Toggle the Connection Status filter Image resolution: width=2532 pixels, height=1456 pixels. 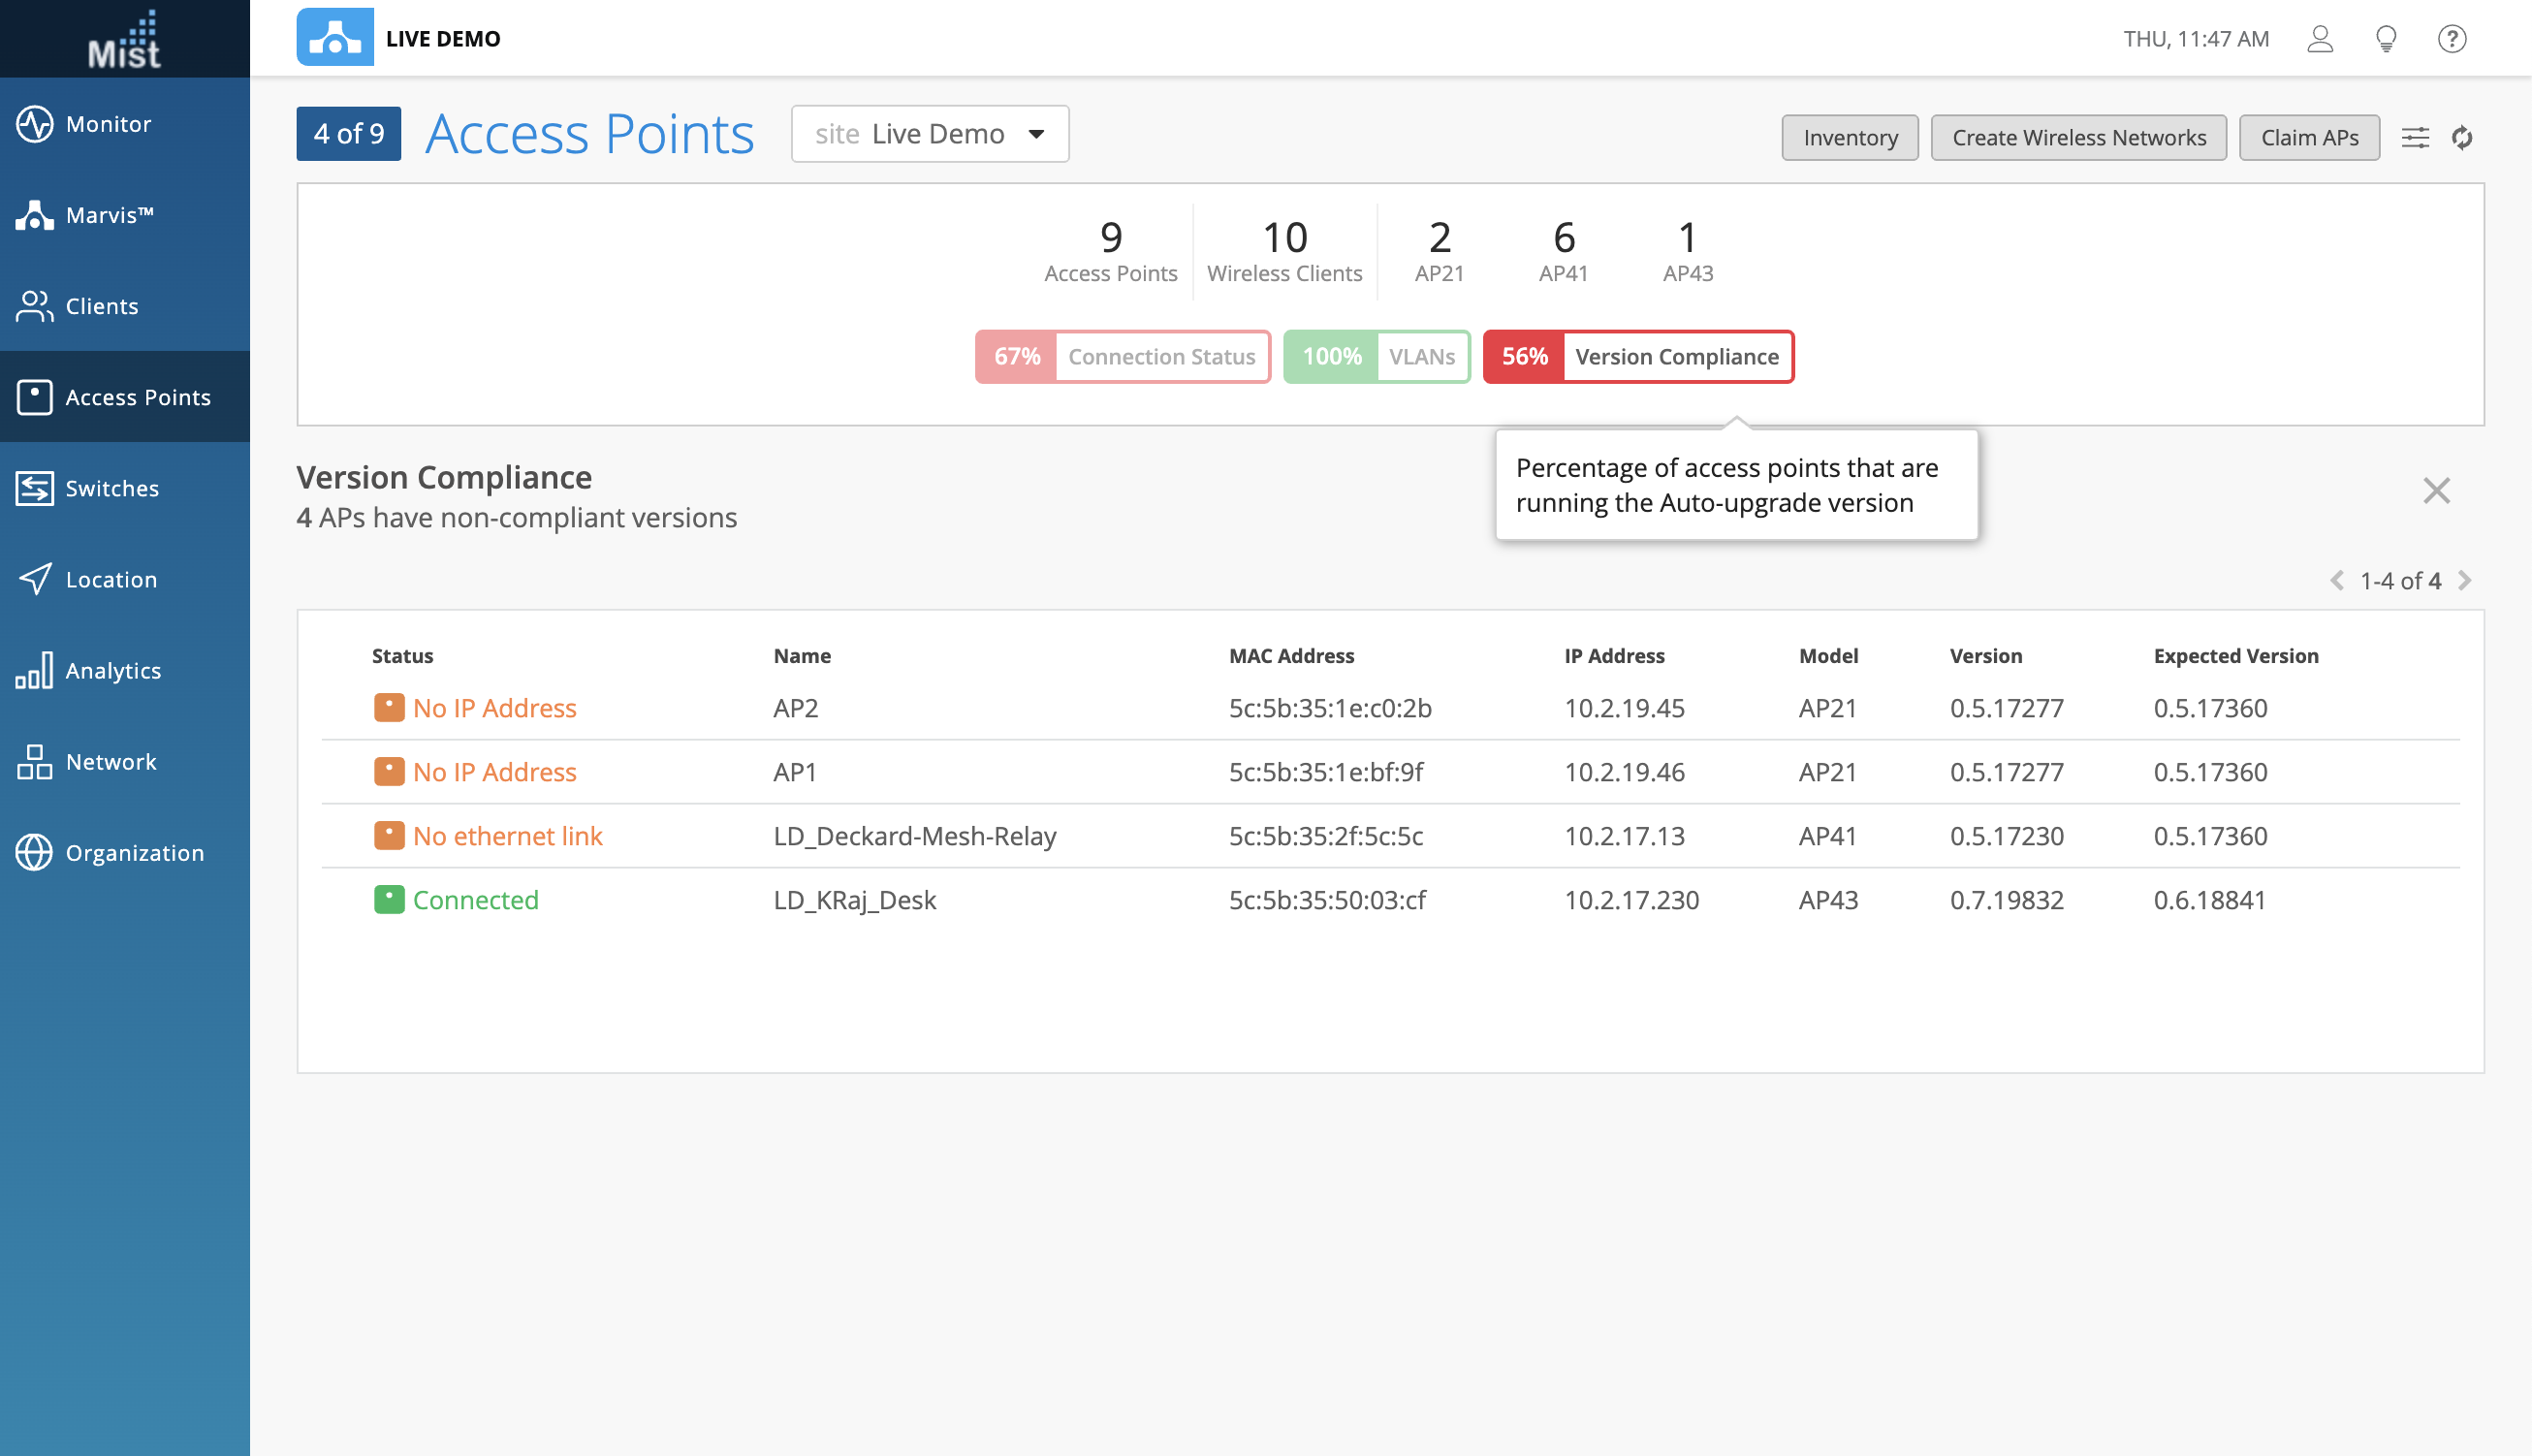[1122, 356]
